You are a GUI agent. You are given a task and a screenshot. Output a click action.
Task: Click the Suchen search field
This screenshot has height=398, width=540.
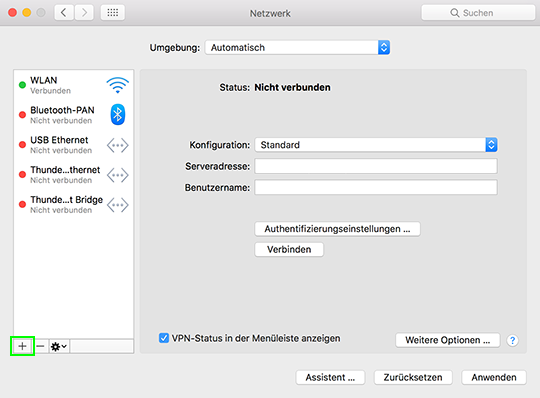point(478,13)
